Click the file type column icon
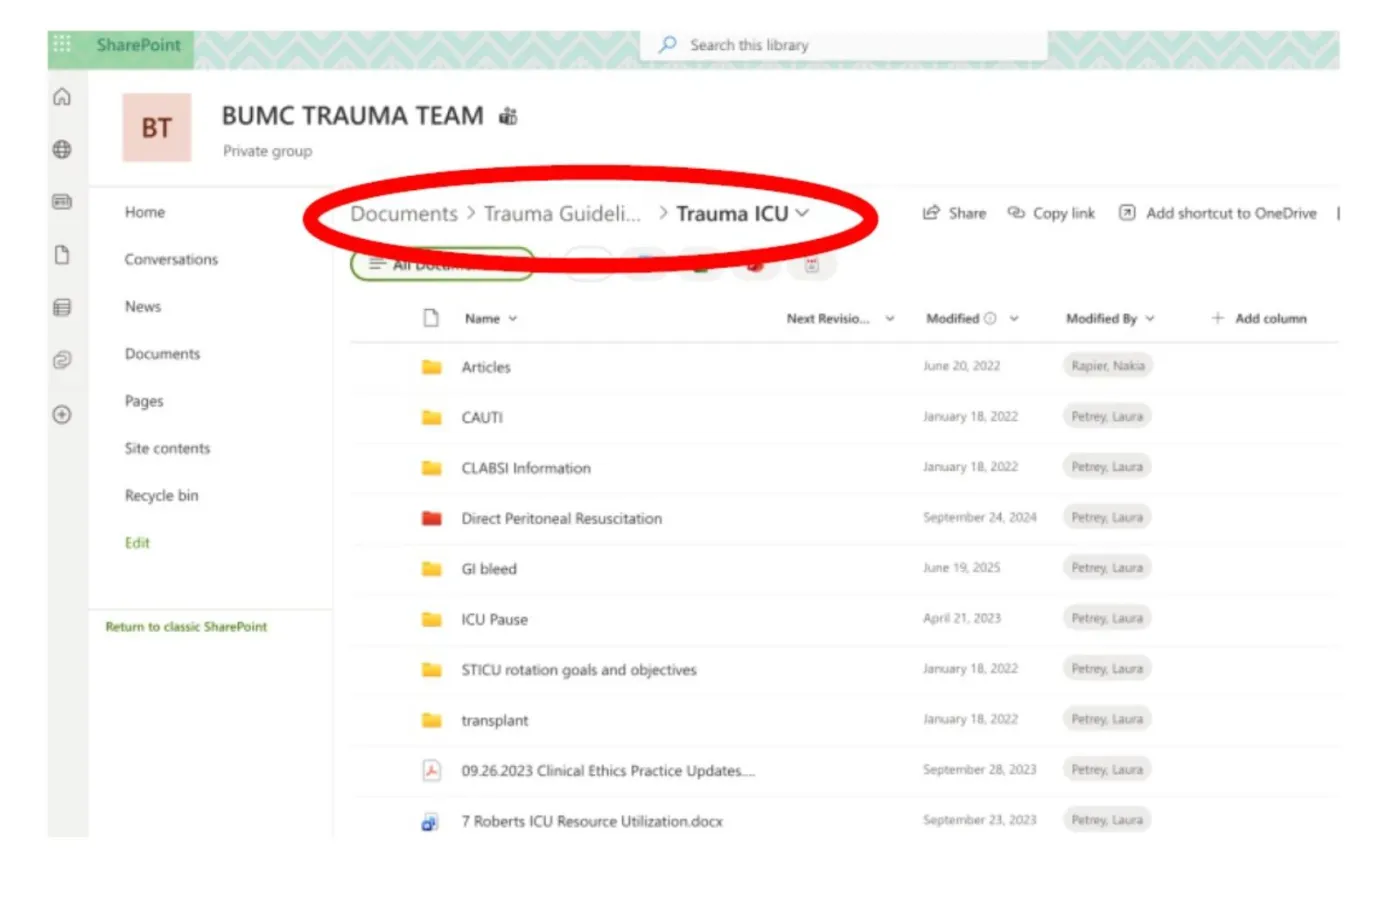The width and height of the screenshot is (1400, 907). click(431, 318)
